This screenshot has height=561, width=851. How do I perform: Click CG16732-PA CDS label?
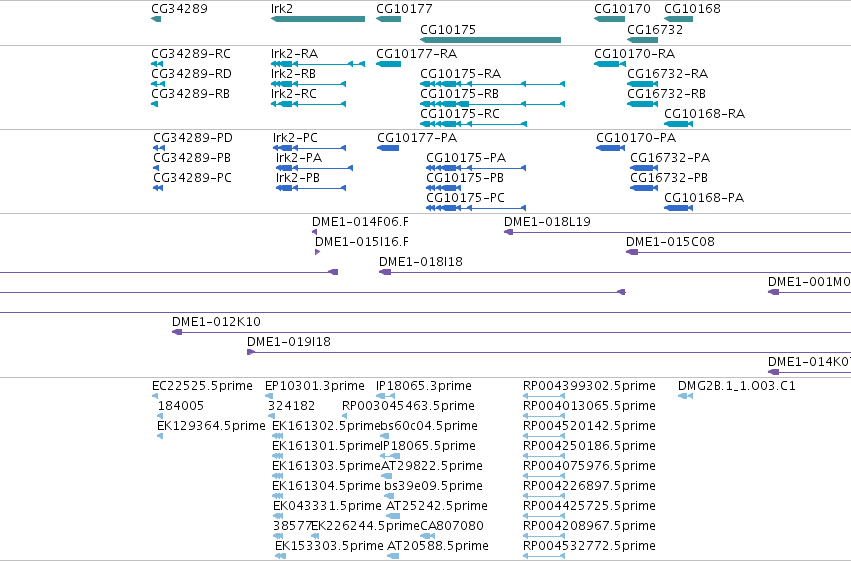[670, 158]
